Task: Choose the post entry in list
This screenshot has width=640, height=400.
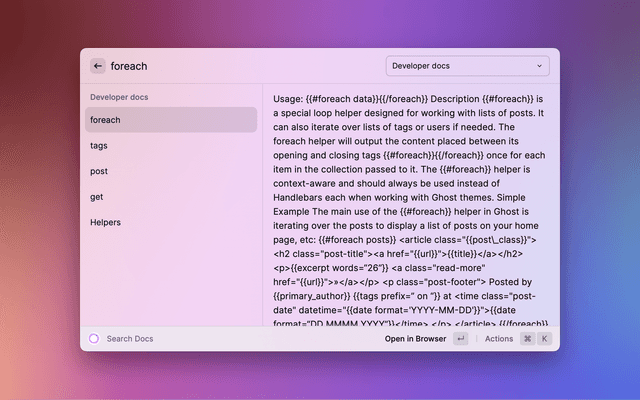Action: click(x=168, y=171)
